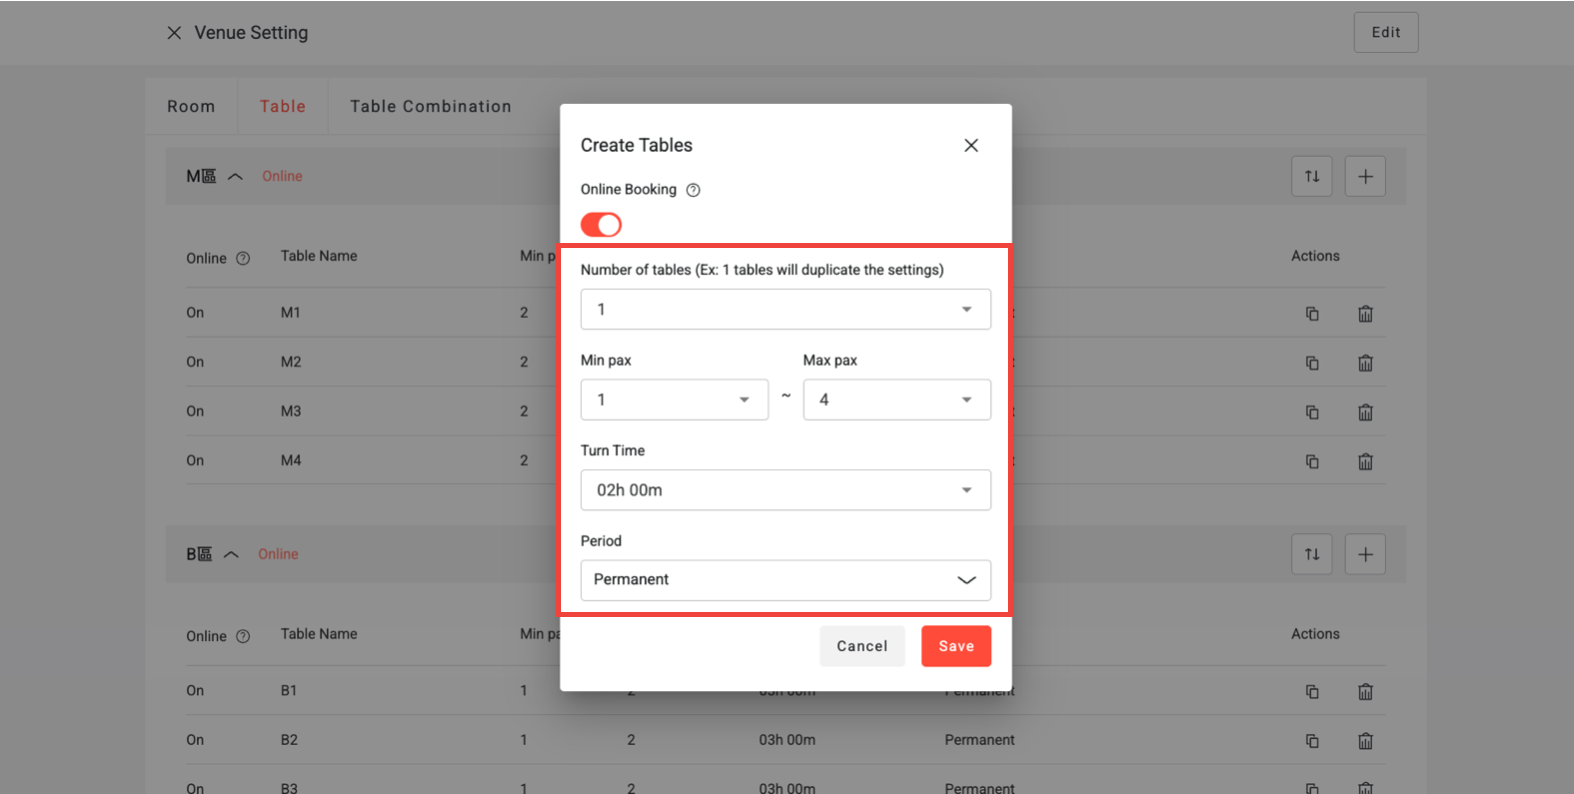Collapse the M區 section chevron
1574x794 pixels.
click(x=236, y=177)
